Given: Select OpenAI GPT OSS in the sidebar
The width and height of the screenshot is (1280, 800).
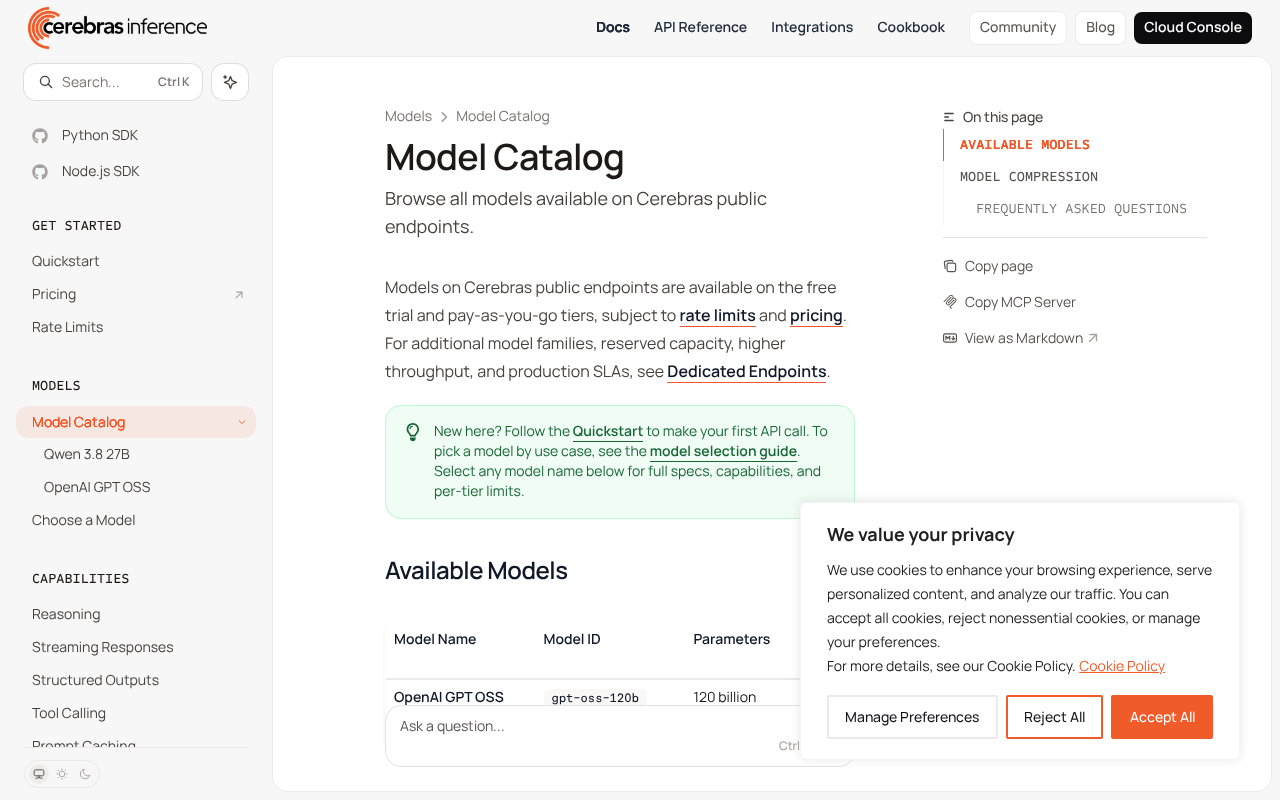Looking at the screenshot, I should click(x=97, y=487).
